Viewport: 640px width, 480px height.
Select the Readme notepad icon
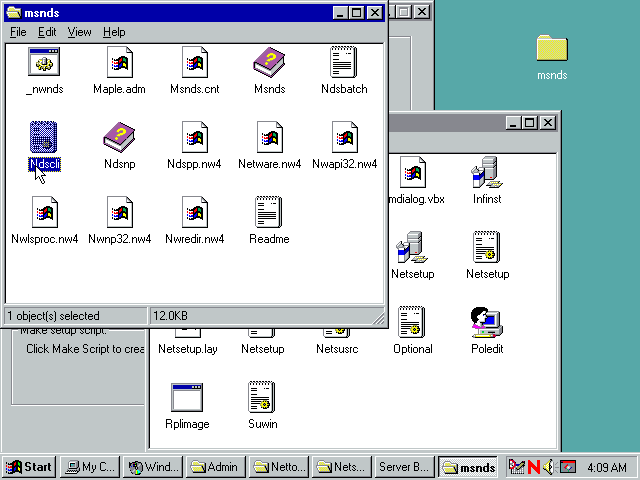point(269,212)
